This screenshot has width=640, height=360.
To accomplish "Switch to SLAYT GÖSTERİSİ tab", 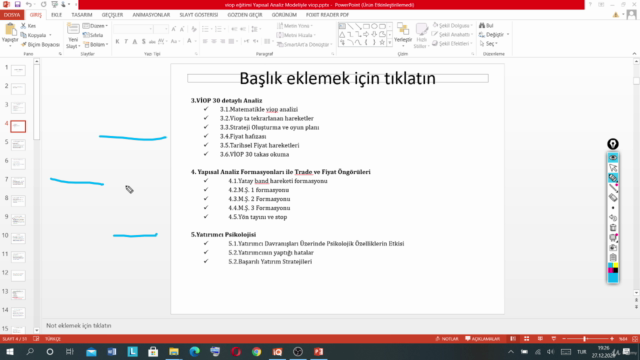I will pyautogui.click(x=199, y=15).
